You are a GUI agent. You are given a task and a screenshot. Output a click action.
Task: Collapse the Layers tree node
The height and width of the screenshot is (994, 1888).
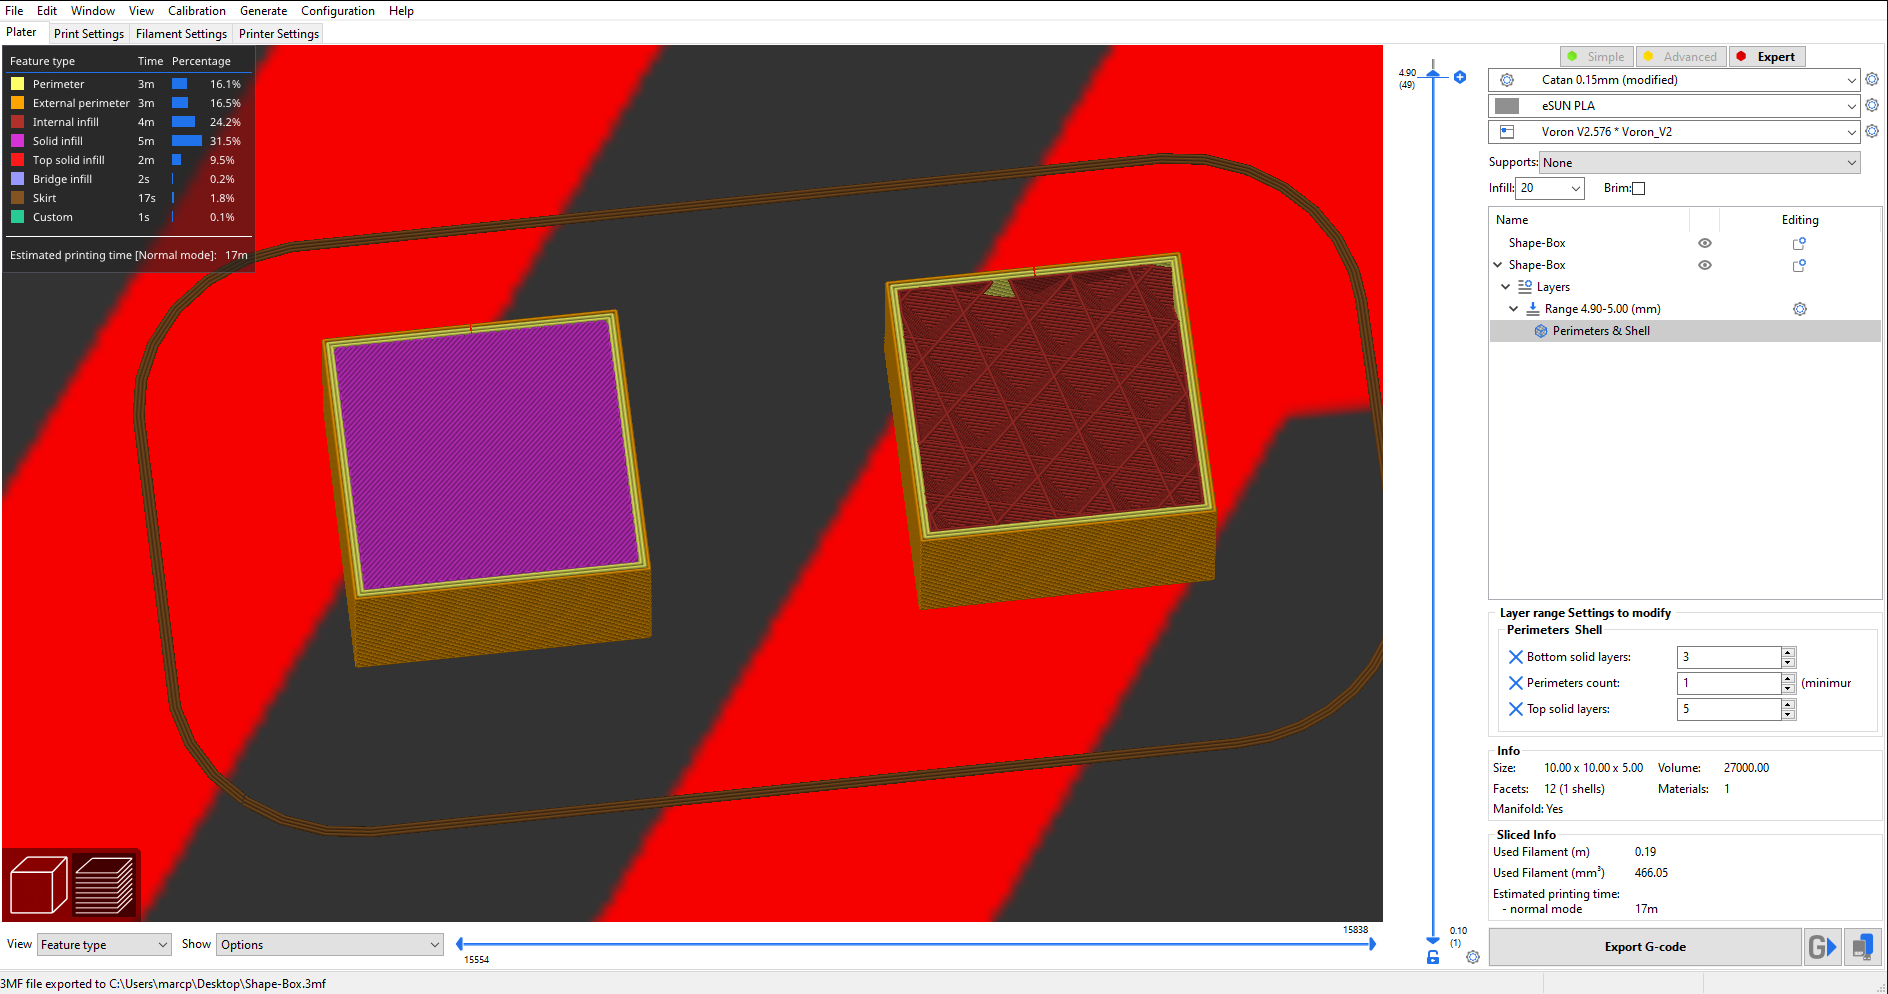pyautogui.click(x=1506, y=287)
